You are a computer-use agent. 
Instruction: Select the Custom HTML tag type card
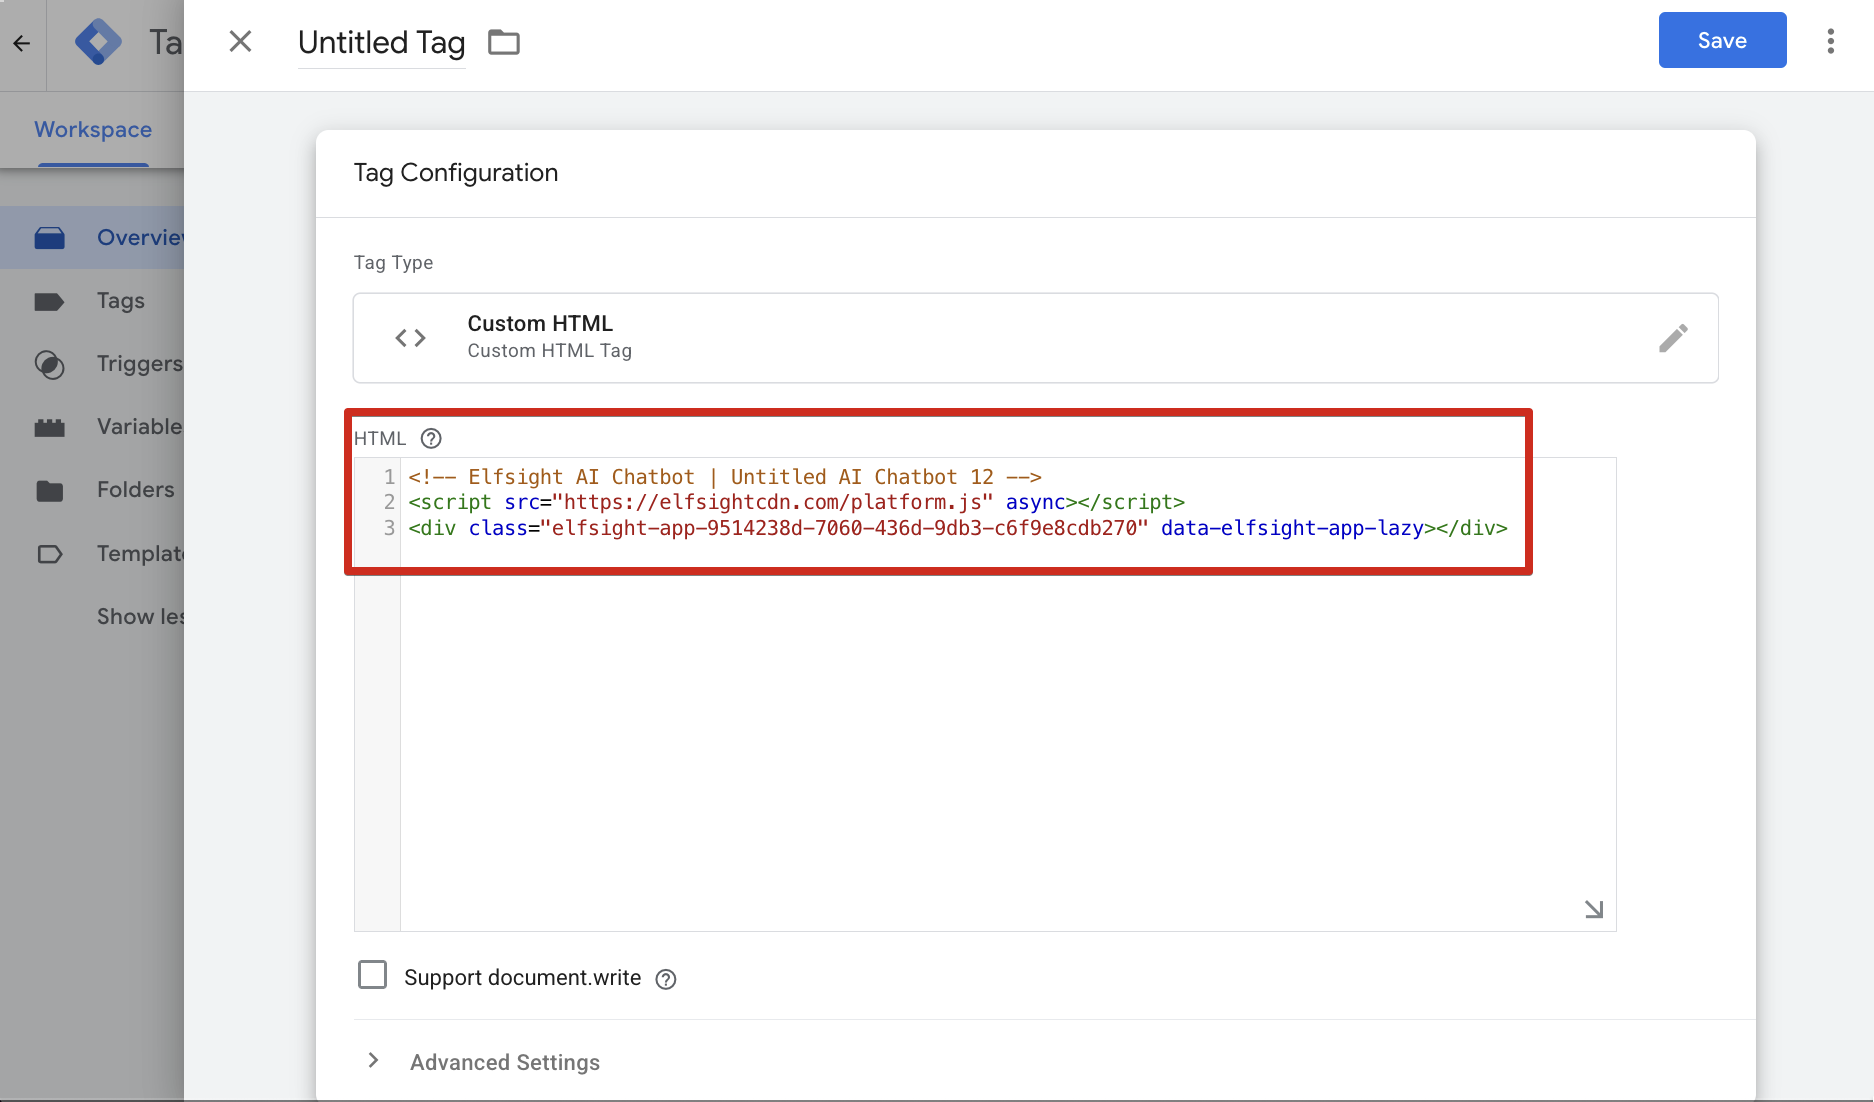(1036, 338)
